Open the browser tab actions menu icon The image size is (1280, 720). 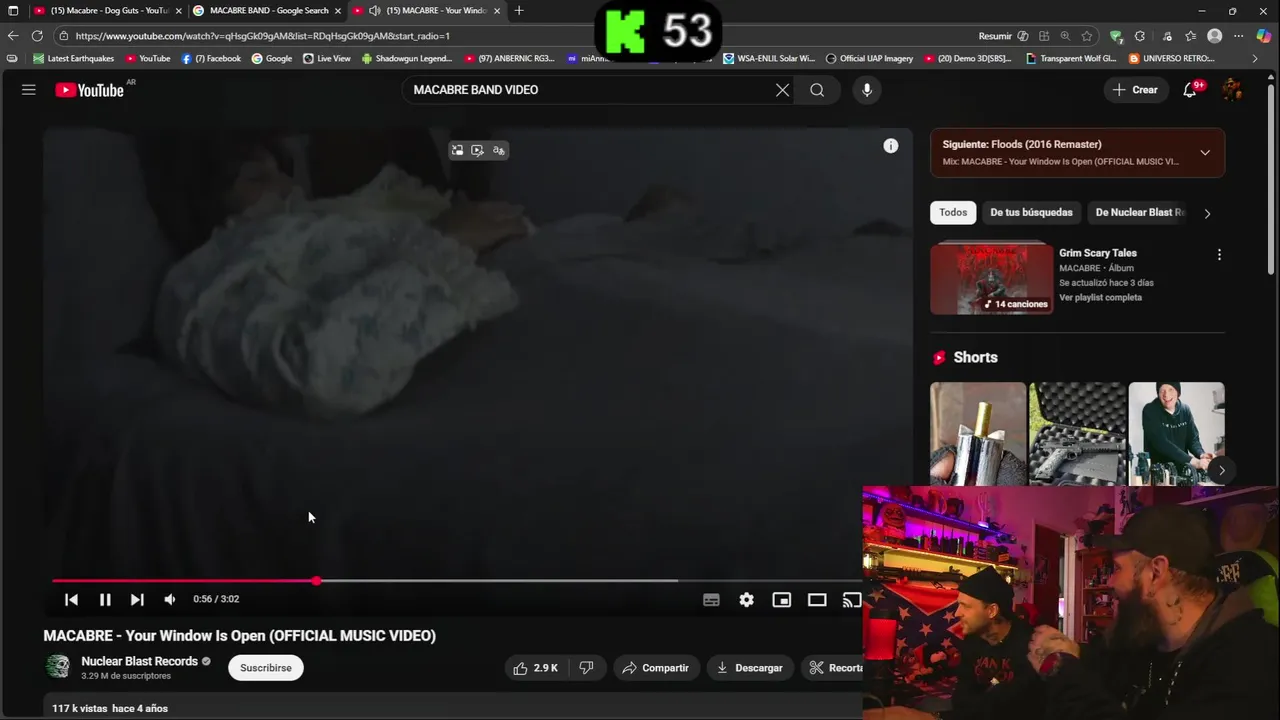(13, 11)
